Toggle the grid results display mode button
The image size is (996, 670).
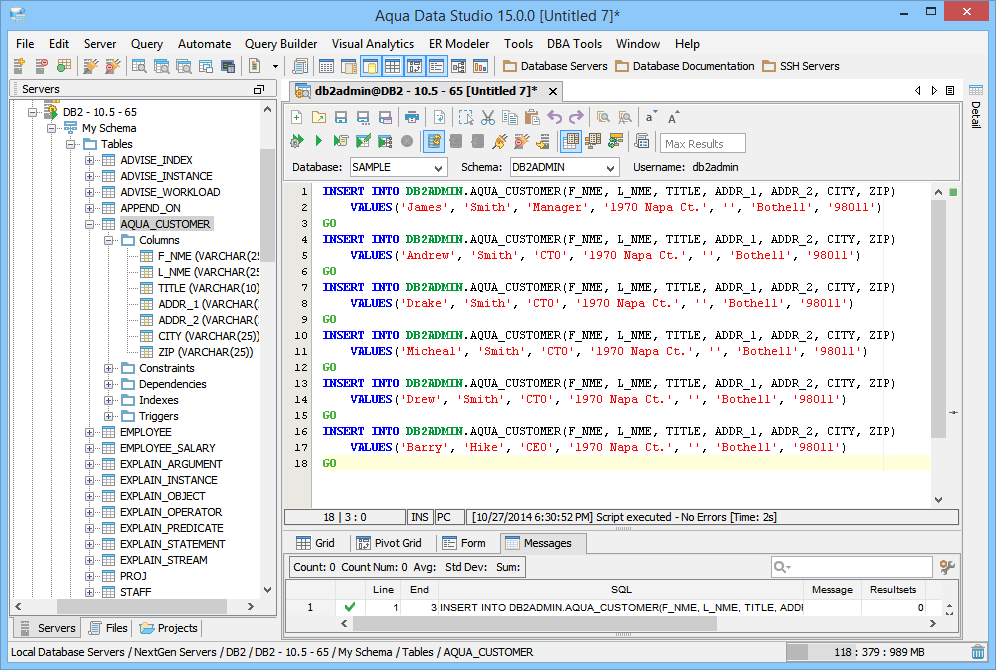tap(570, 142)
